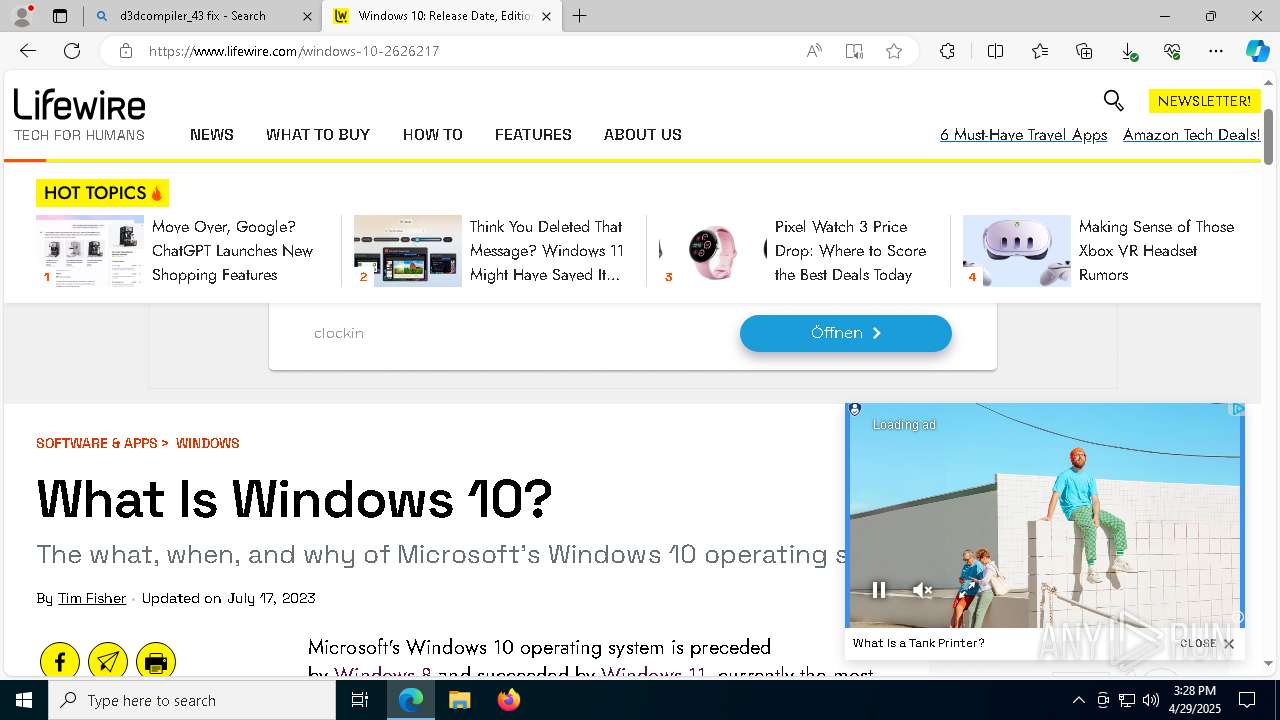The image size is (1280, 720).
Task: Open ChatGPT Shopping Features hot topic
Action: 233,251
